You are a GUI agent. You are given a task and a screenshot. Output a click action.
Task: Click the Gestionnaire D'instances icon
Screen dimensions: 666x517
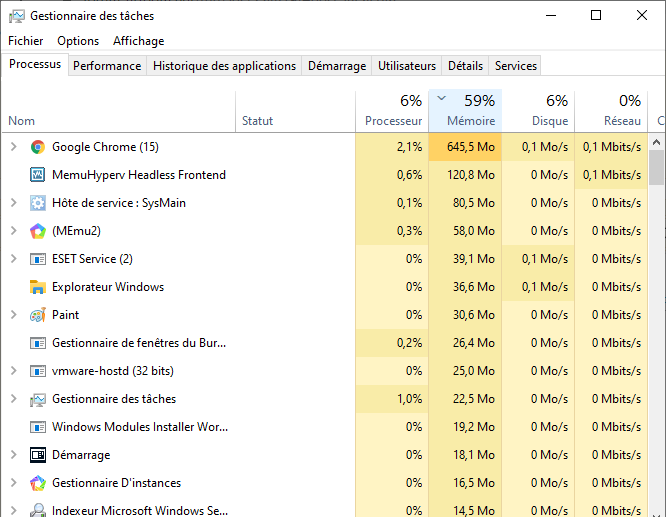point(38,483)
